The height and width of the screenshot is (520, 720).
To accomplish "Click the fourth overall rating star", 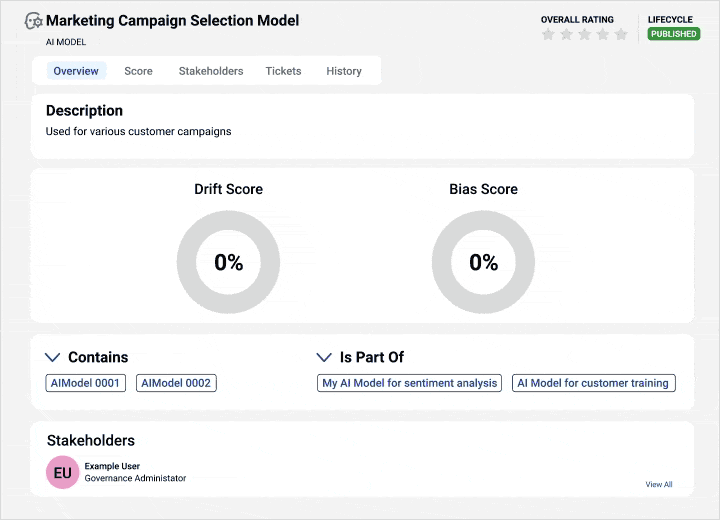I will (x=602, y=34).
